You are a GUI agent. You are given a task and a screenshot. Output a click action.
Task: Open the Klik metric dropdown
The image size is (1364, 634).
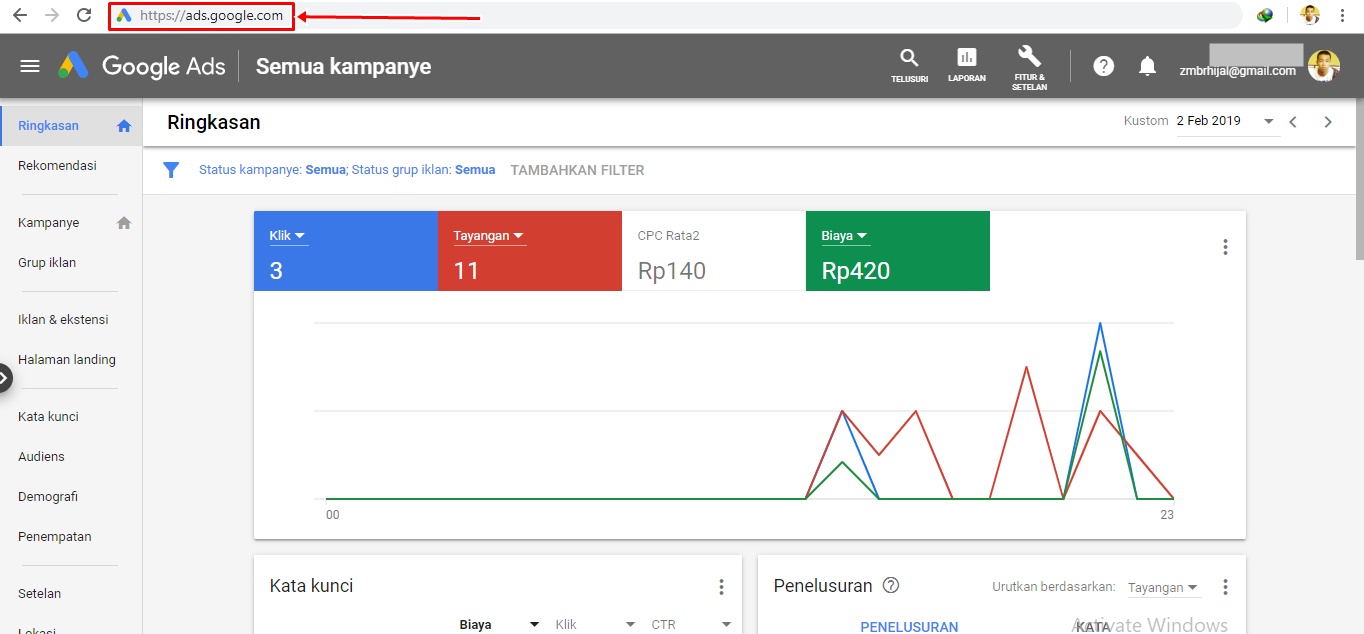[288, 237]
